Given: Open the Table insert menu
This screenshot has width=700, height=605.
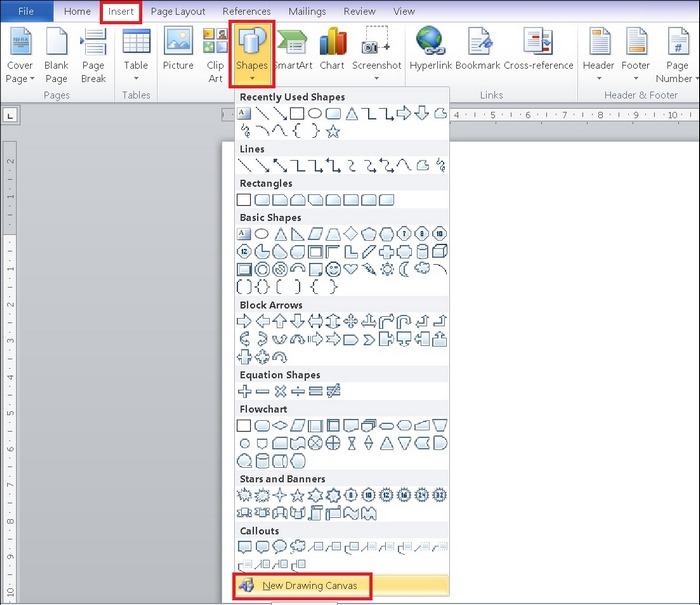Looking at the screenshot, I should 136,55.
